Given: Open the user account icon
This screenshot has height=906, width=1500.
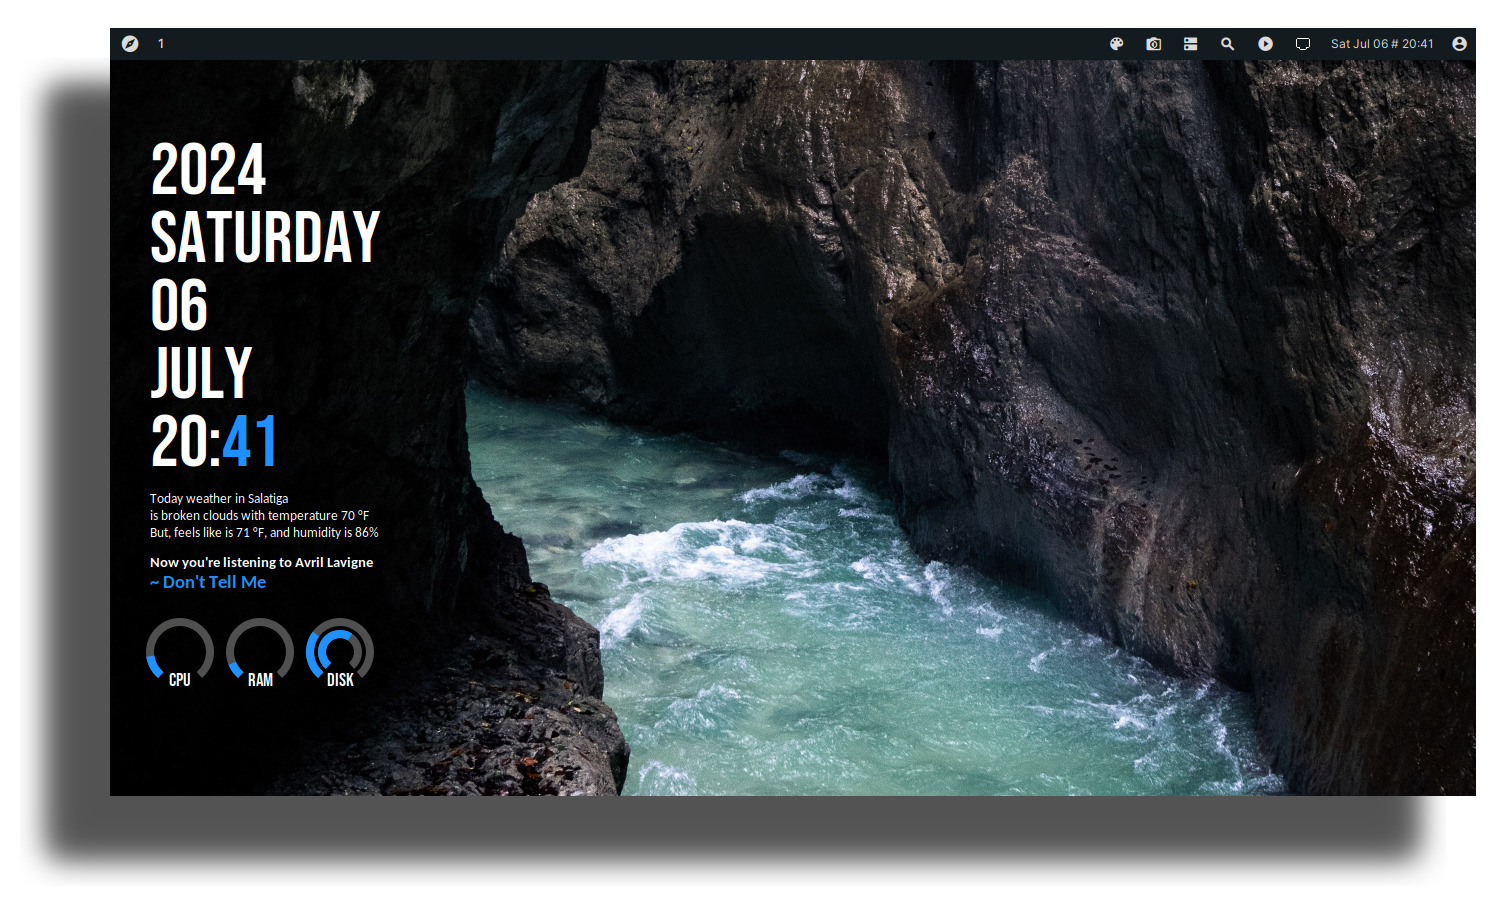Looking at the screenshot, I should coord(1459,44).
